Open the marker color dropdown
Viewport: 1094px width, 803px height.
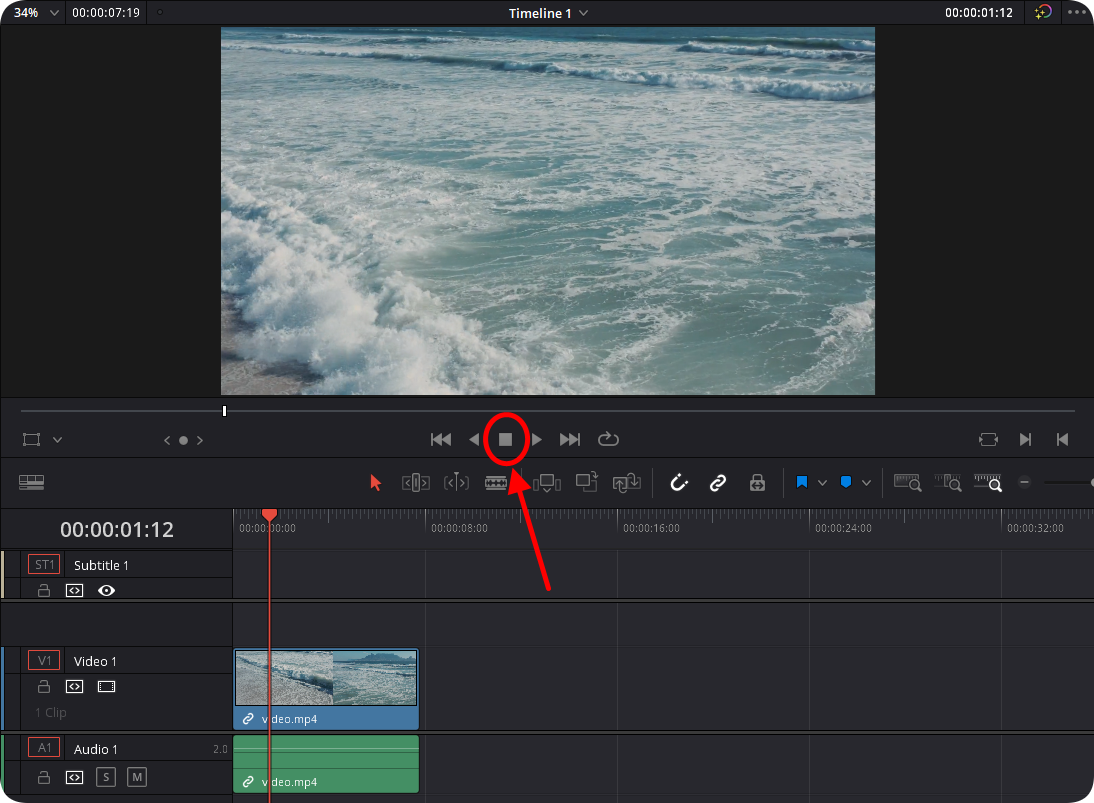click(866, 483)
